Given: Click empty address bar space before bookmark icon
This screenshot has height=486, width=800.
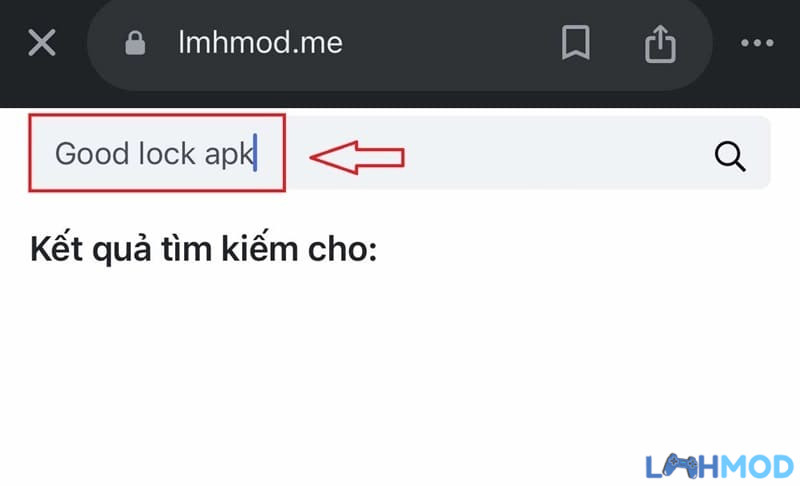Looking at the screenshot, I should (x=449, y=43).
